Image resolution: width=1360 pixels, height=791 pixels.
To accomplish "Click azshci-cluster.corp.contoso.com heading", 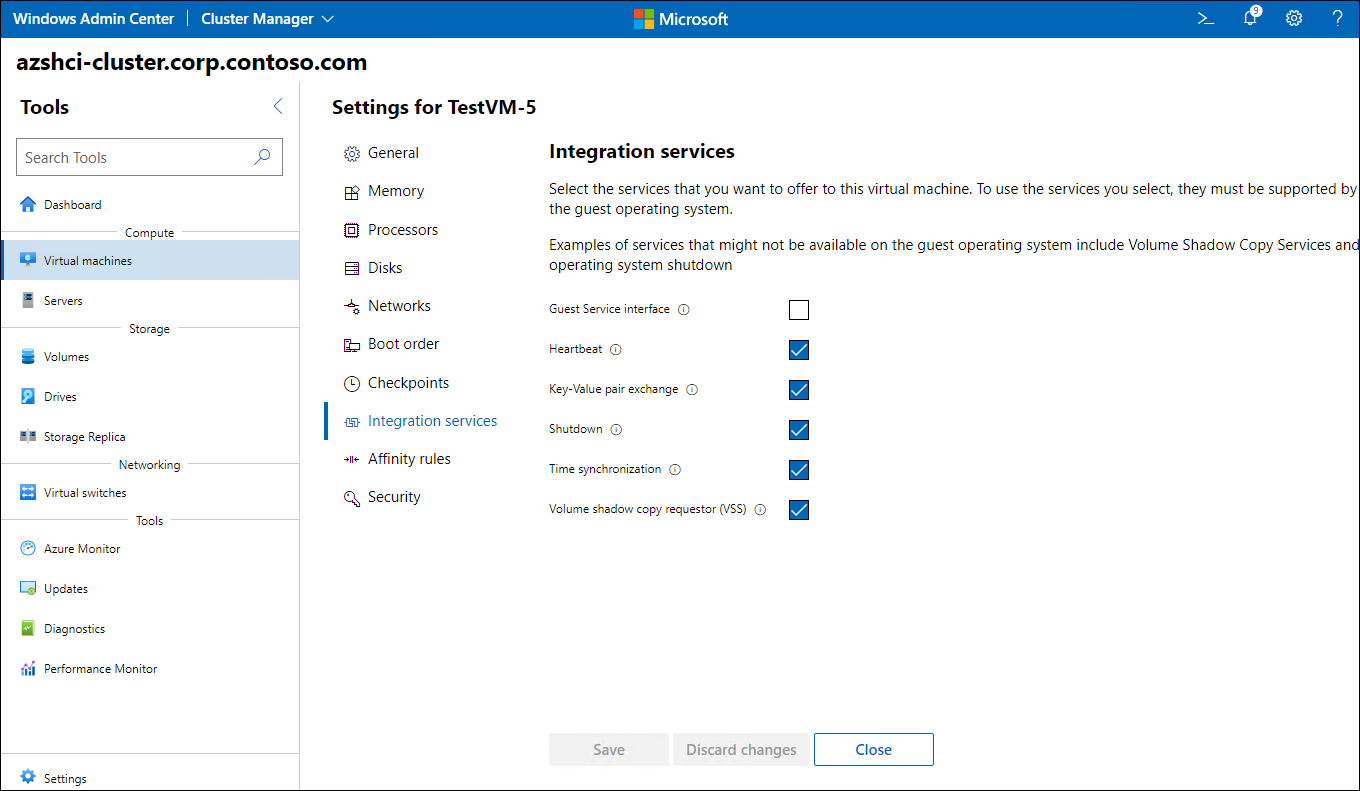I will (x=192, y=62).
